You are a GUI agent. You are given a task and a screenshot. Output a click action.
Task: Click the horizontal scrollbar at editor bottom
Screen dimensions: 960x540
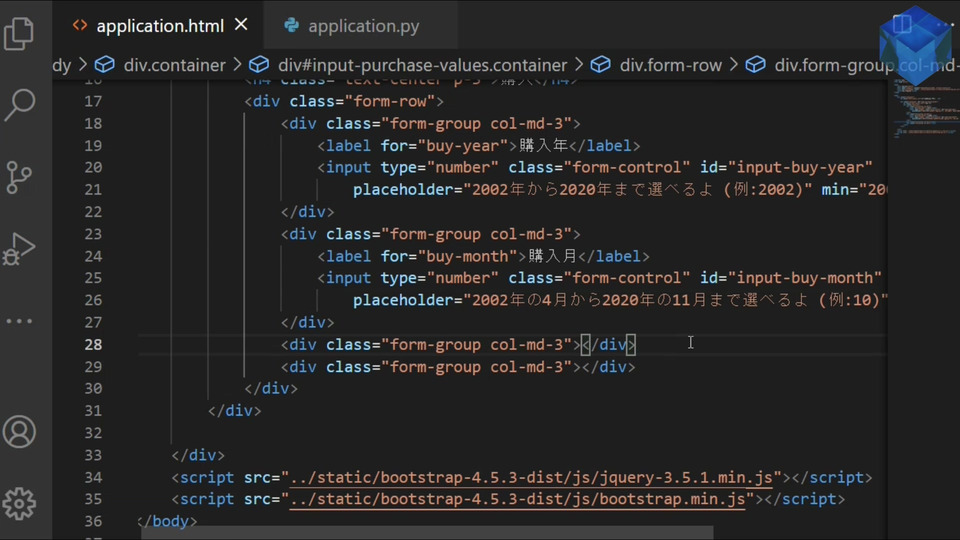[x=427, y=533]
